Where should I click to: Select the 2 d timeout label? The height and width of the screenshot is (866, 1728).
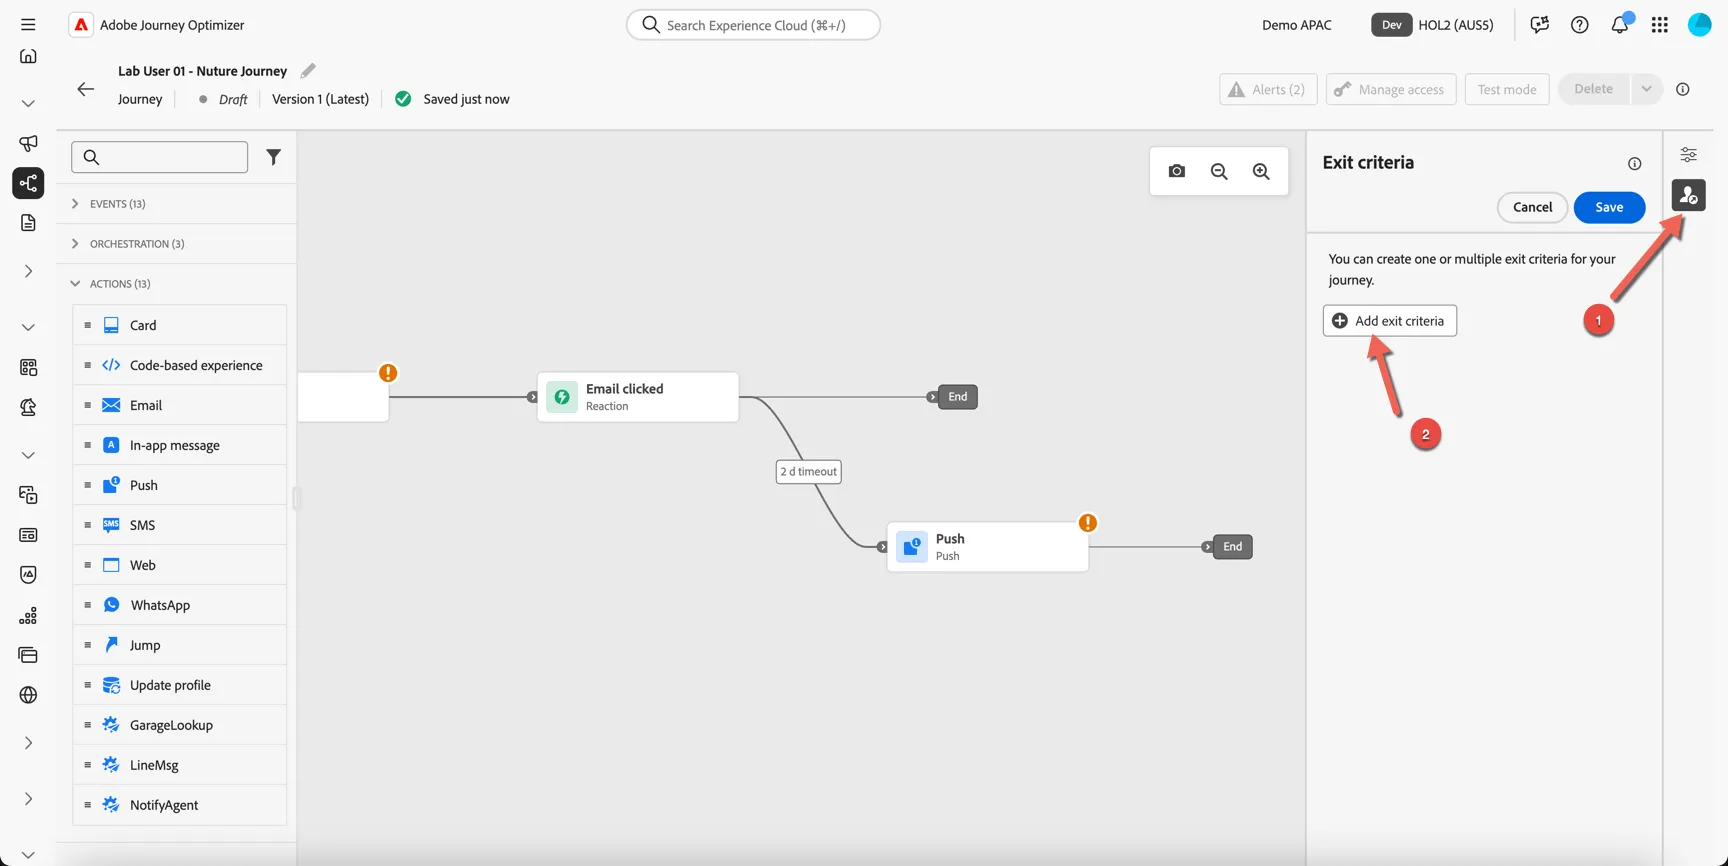(808, 472)
